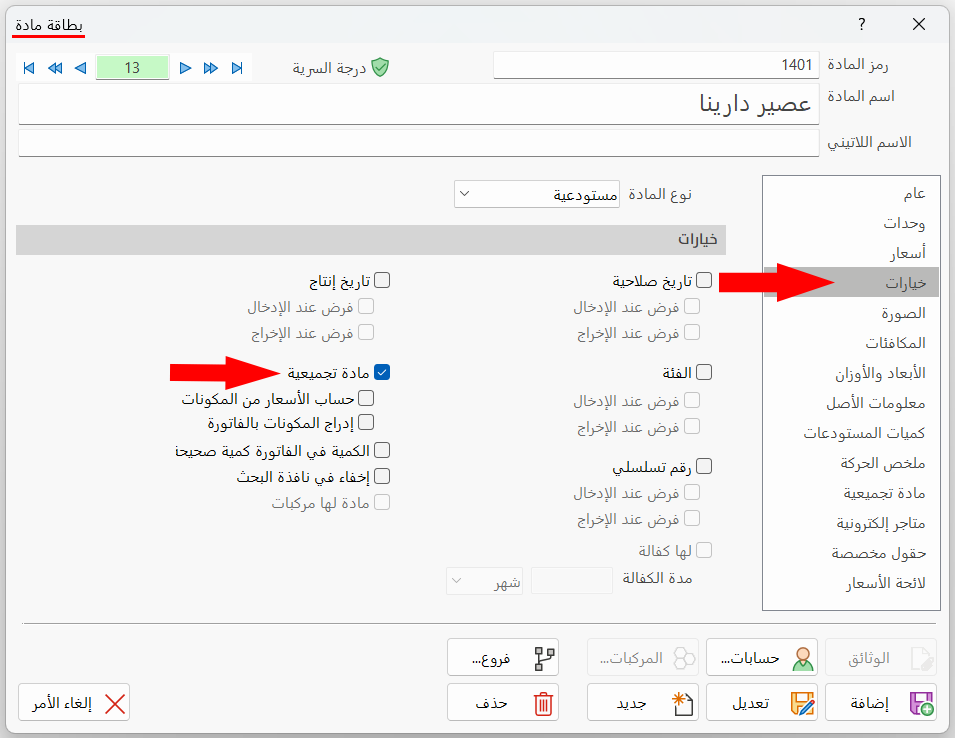Select المكافئات in the side list

coord(851,343)
